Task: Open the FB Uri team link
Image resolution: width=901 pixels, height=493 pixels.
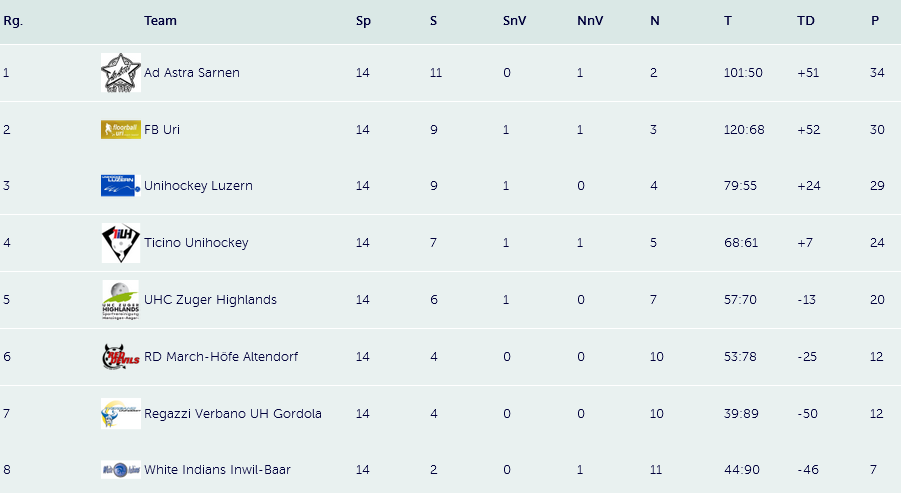Action: click(161, 129)
